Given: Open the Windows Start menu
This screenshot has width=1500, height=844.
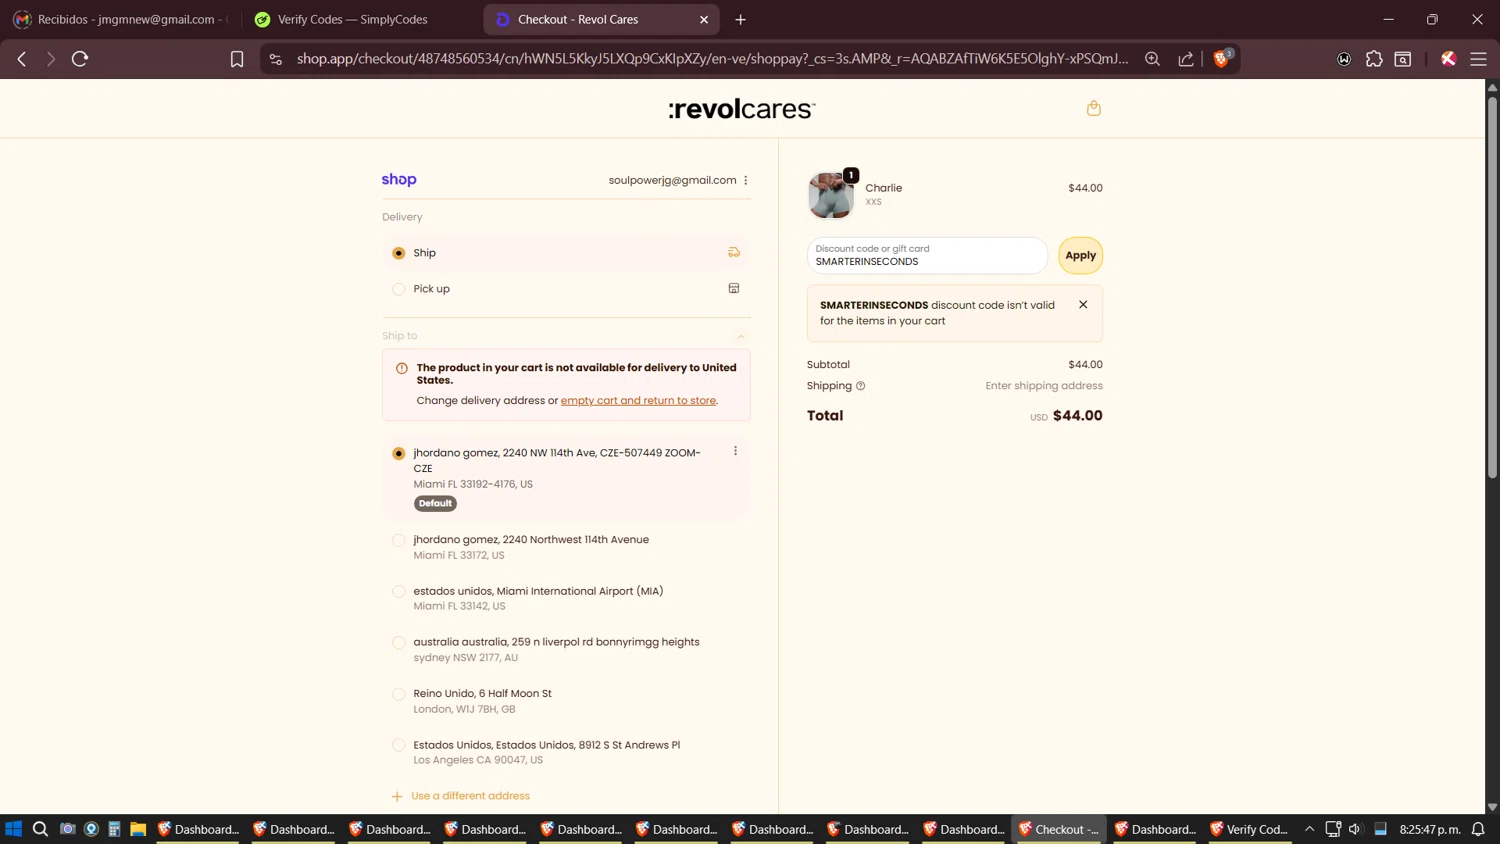Looking at the screenshot, I should point(14,829).
